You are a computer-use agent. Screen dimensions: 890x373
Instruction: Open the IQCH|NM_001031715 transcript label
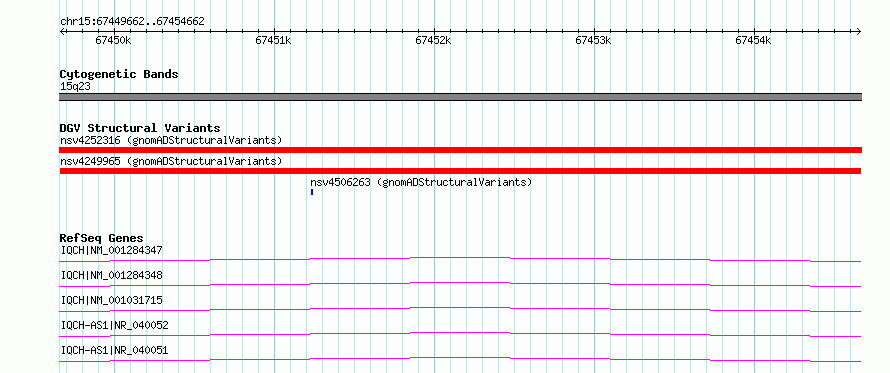point(112,300)
